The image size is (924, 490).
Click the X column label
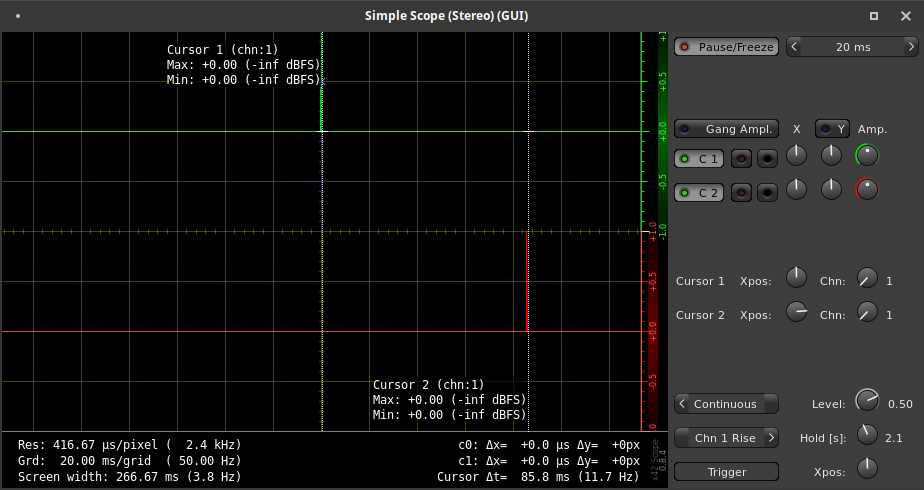click(x=797, y=129)
